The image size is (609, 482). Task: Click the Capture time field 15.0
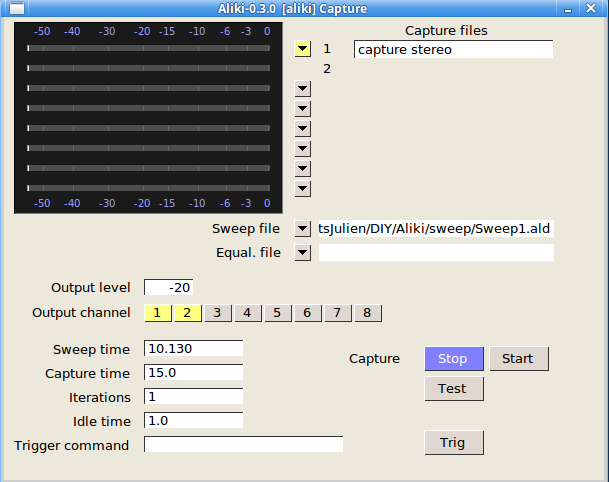(x=193, y=372)
